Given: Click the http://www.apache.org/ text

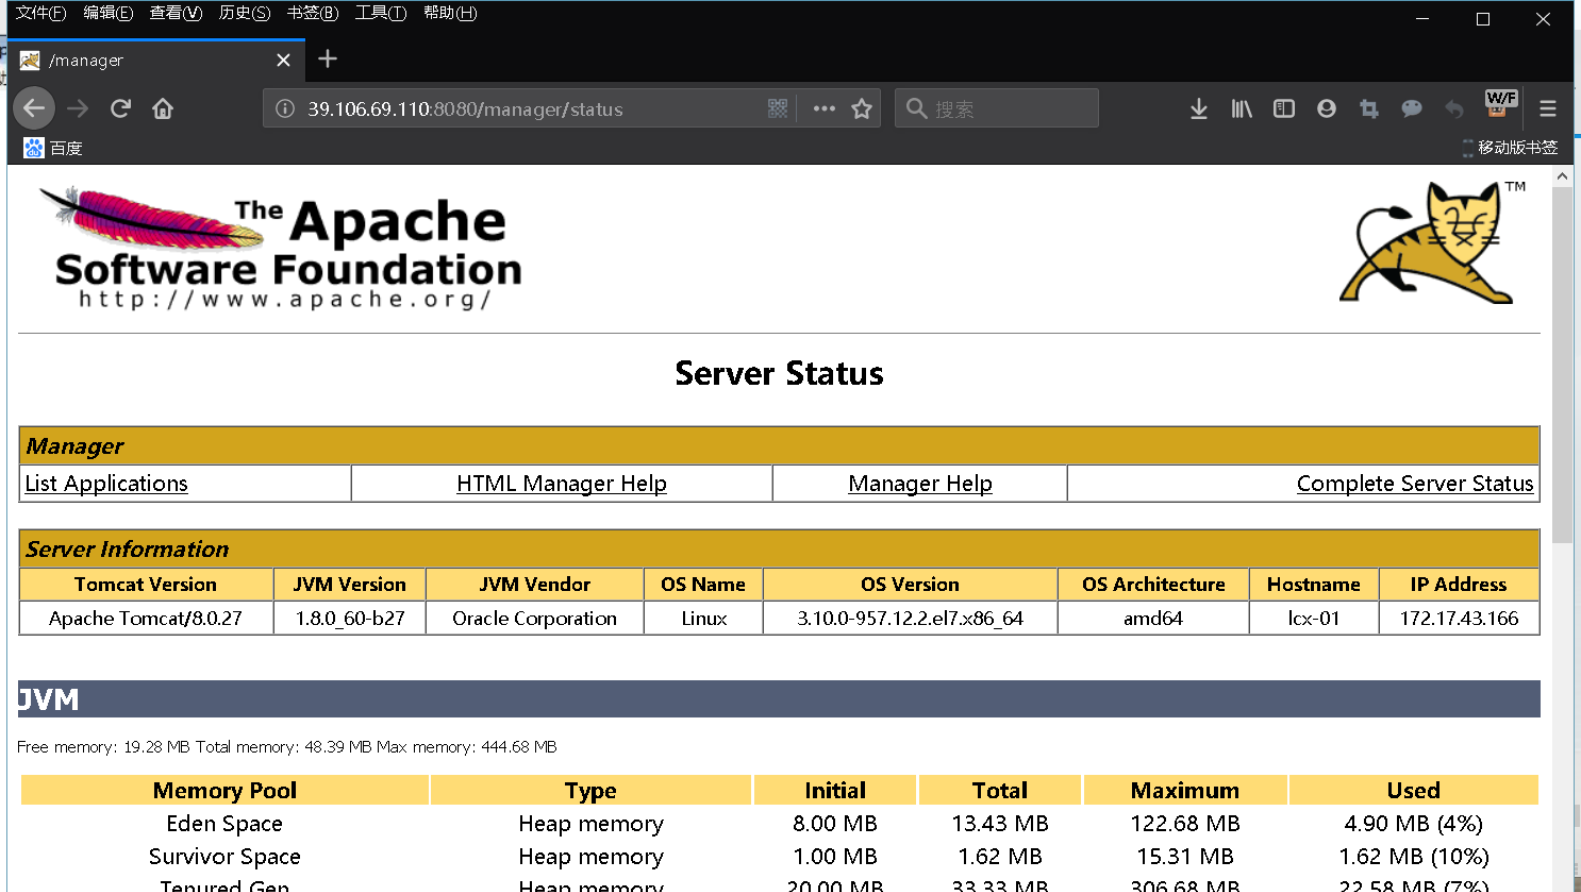Looking at the screenshot, I should point(285,299).
